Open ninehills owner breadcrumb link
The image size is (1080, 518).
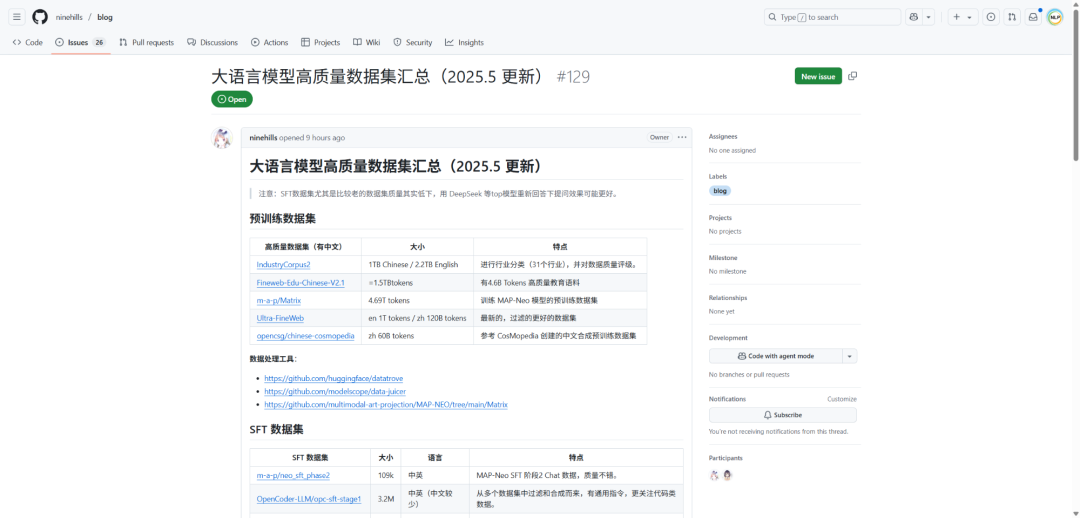tap(69, 17)
